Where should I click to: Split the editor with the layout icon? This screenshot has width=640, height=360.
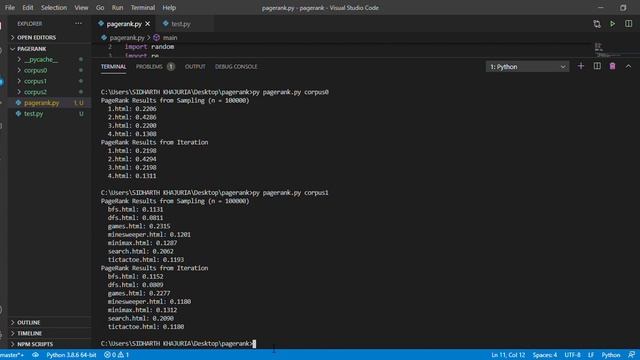(x=628, y=24)
